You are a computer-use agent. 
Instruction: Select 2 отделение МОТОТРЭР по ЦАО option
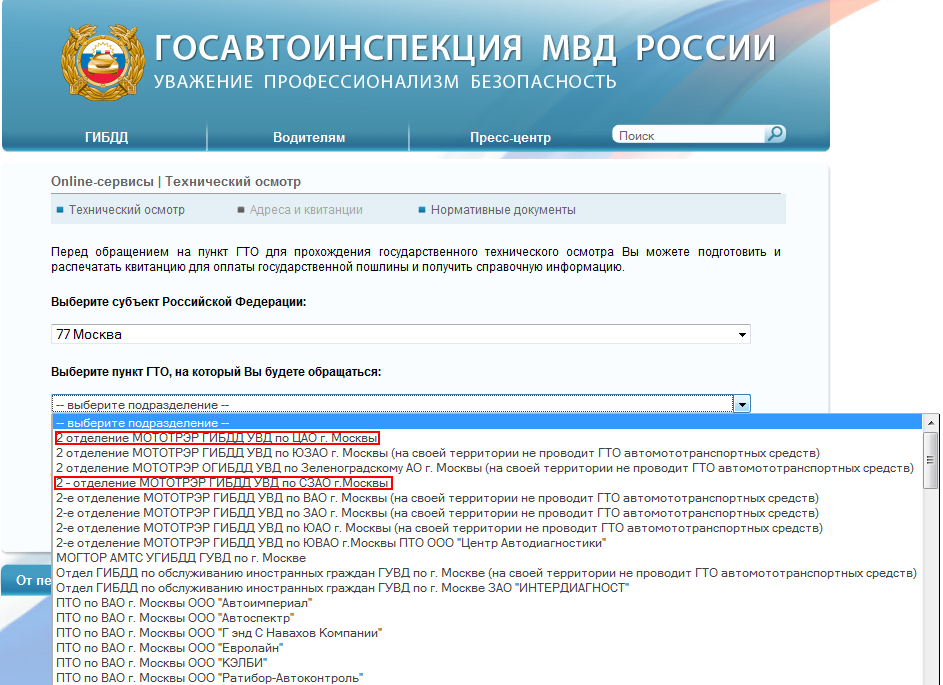tap(487, 438)
